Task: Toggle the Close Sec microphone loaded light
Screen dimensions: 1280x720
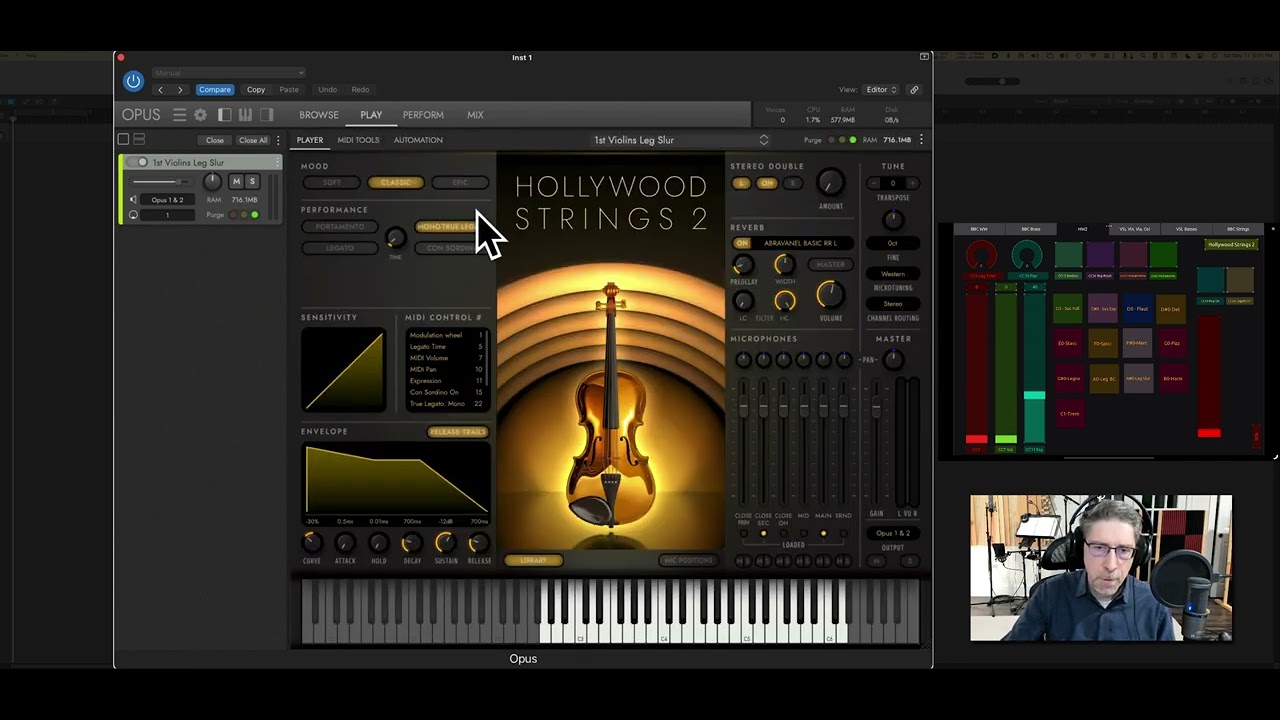Action: (763, 533)
